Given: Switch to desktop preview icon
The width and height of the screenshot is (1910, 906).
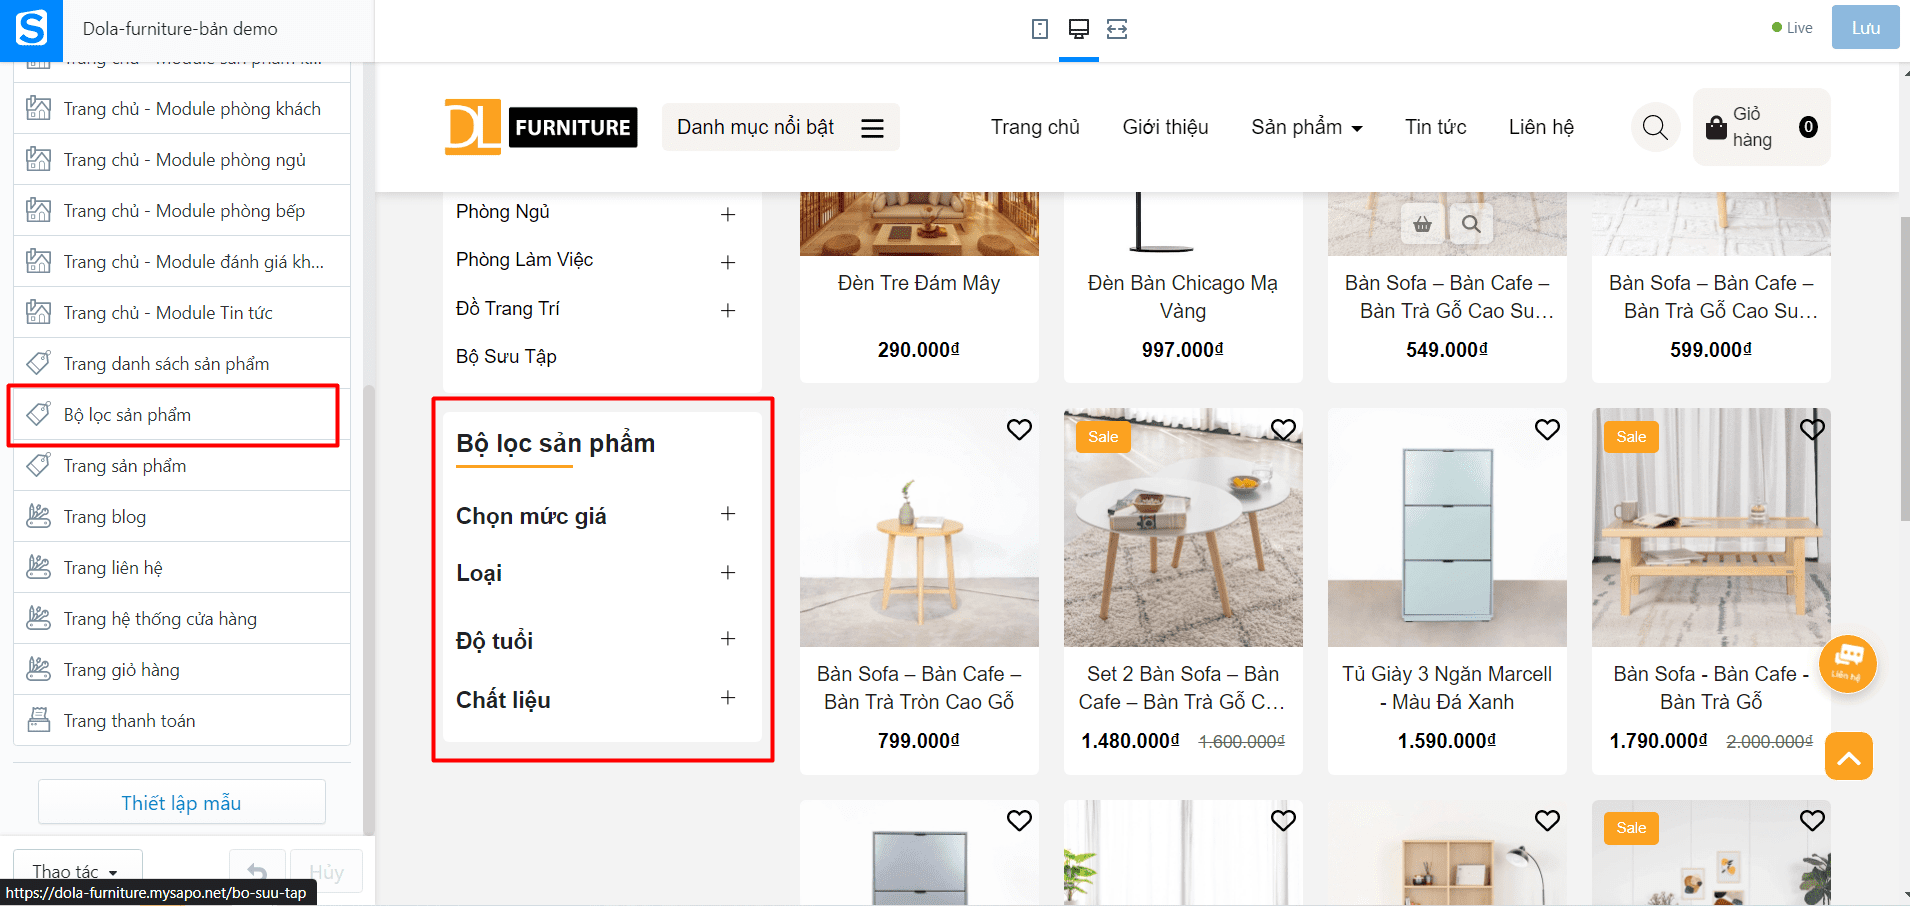Looking at the screenshot, I should [x=1078, y=29].
